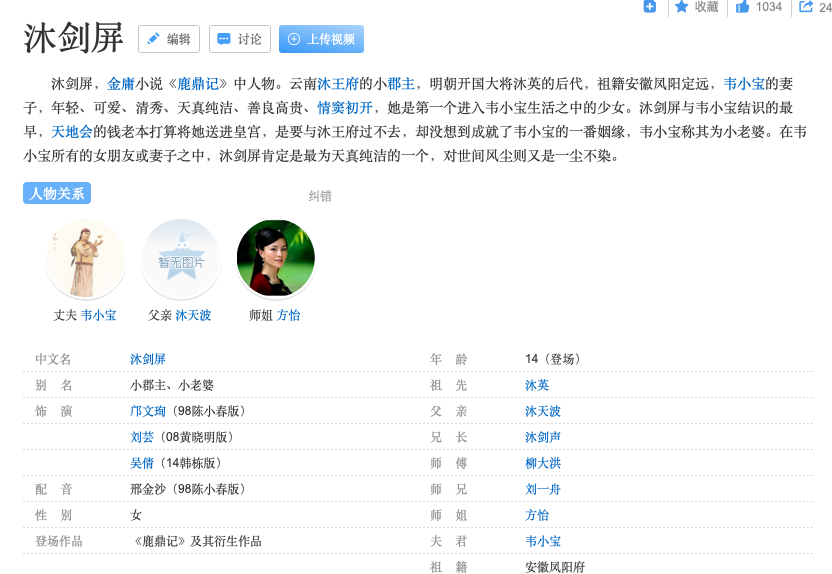Image resolution: width=832 pixels, height=574 pixels.
Task: Open the 郡主 link in the intro
Action: (401, 84)
